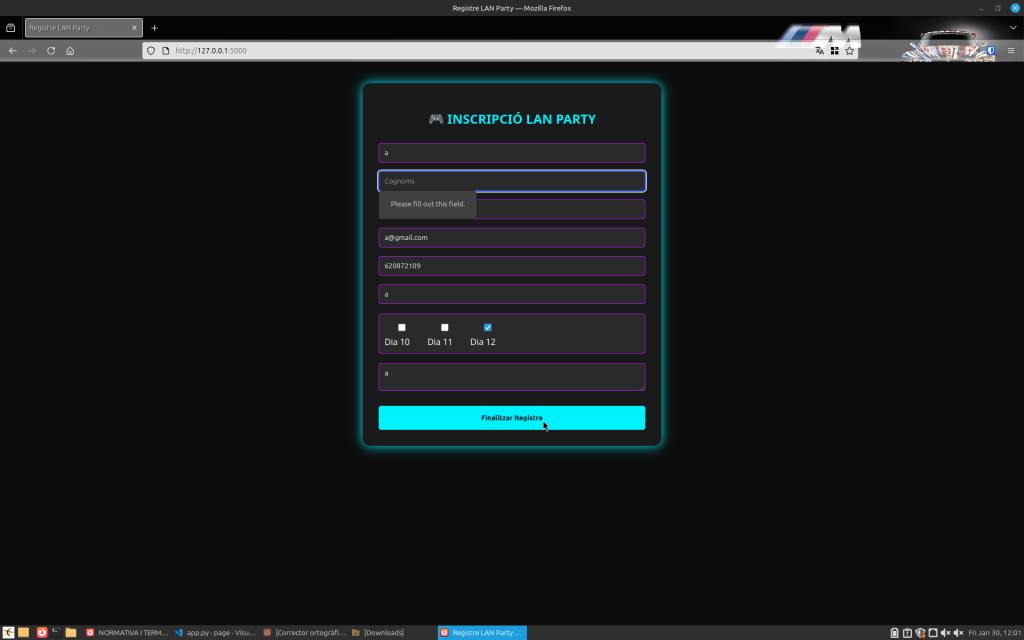Bookmark this page with the star icon
Screen dimensions: 1024x640
click(x=850, y=50)
